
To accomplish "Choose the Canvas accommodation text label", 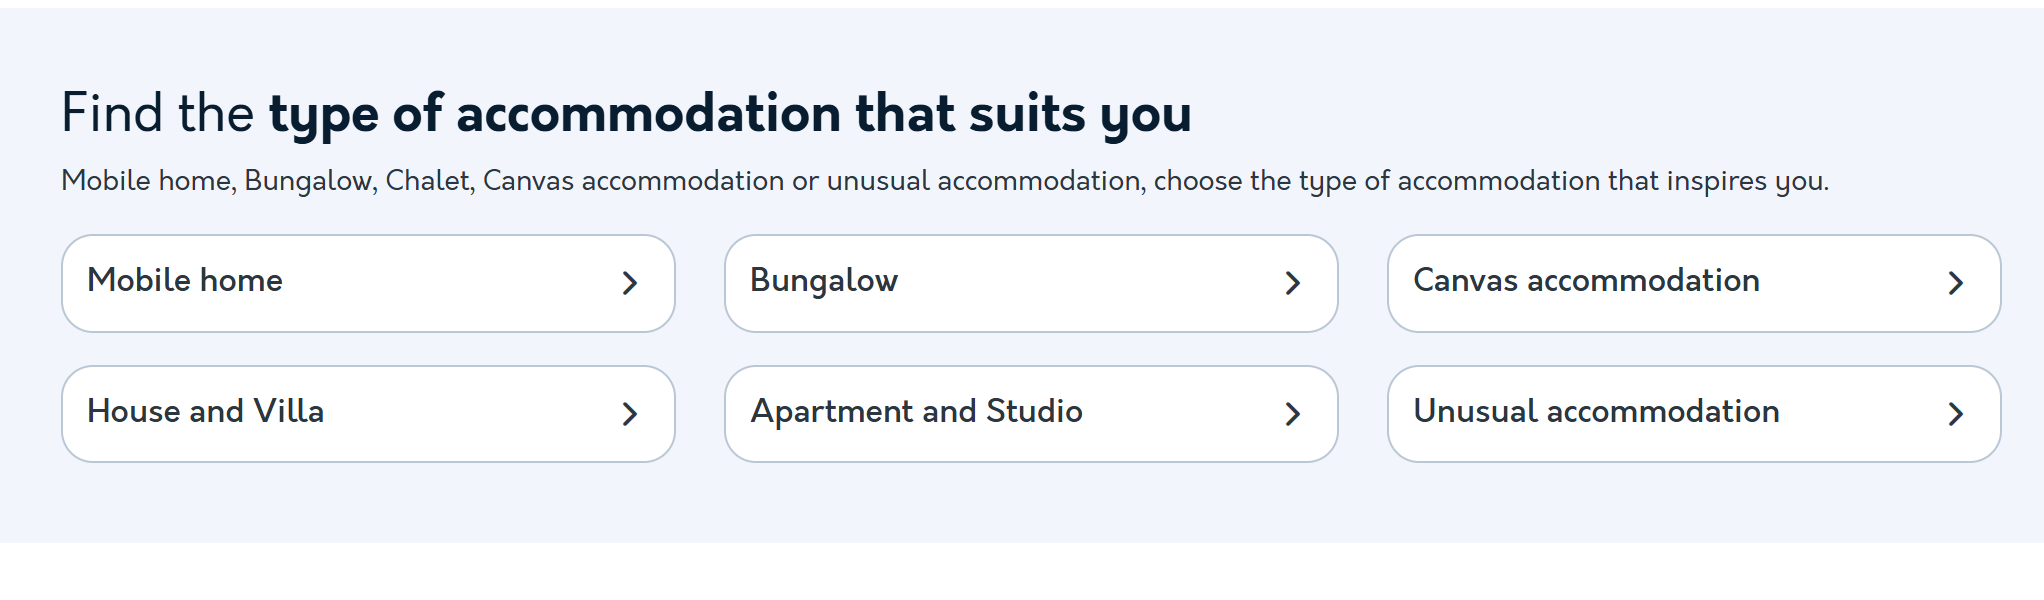I will coord(1586,281).
